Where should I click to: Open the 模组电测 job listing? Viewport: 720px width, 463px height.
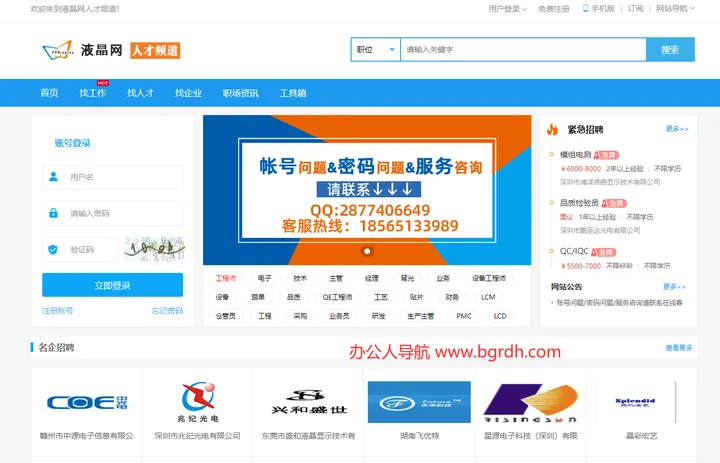[575, 155]
